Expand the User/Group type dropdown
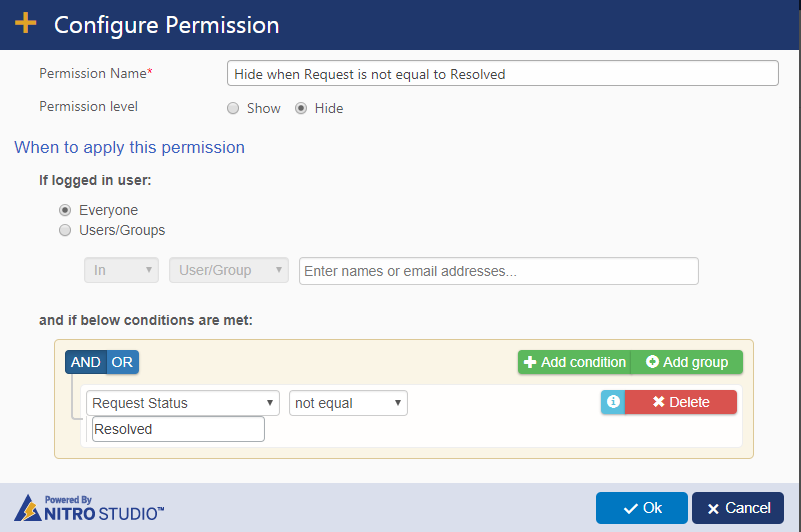801x532 pixels. tap(229, 270)
